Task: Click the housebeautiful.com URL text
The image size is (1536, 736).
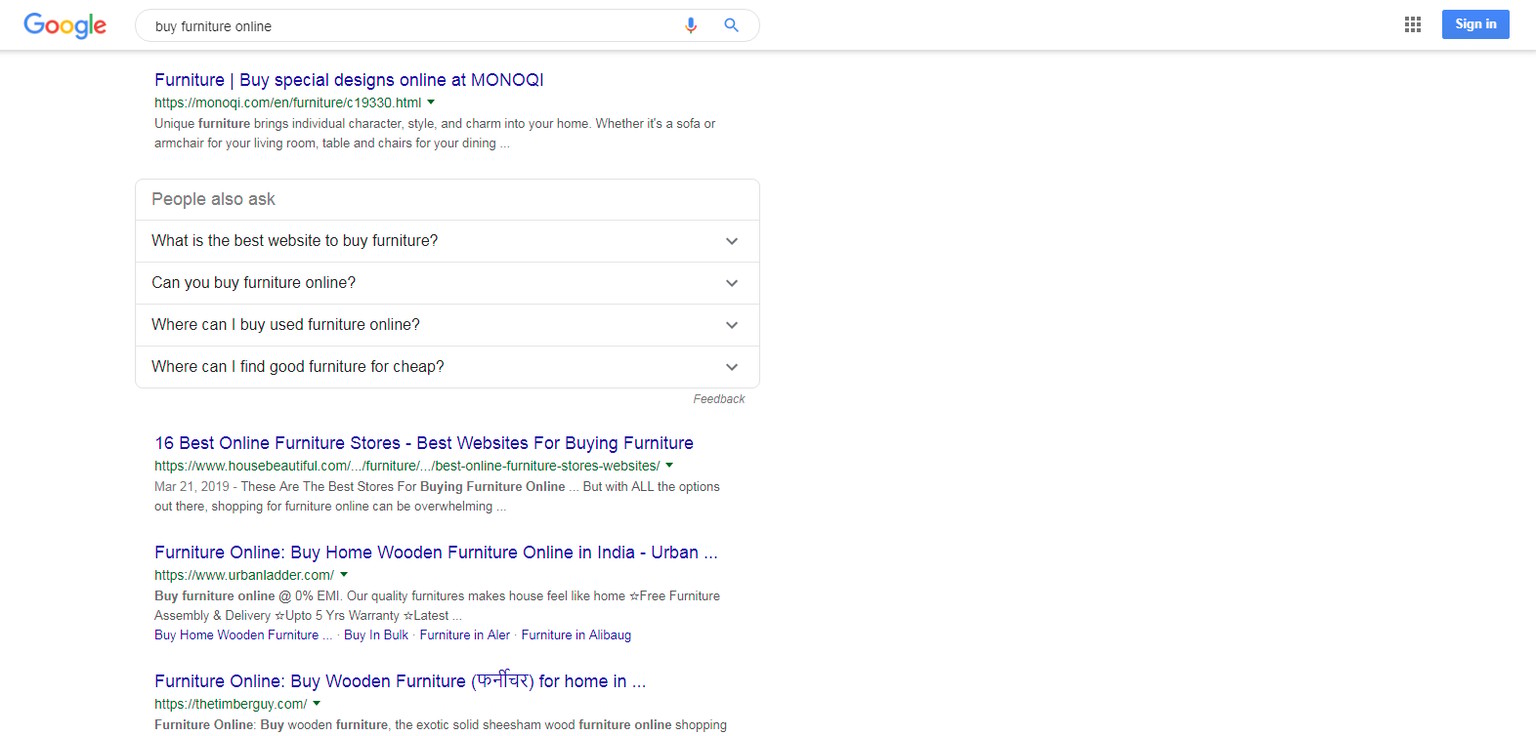Action: click(x=407, y=466)
